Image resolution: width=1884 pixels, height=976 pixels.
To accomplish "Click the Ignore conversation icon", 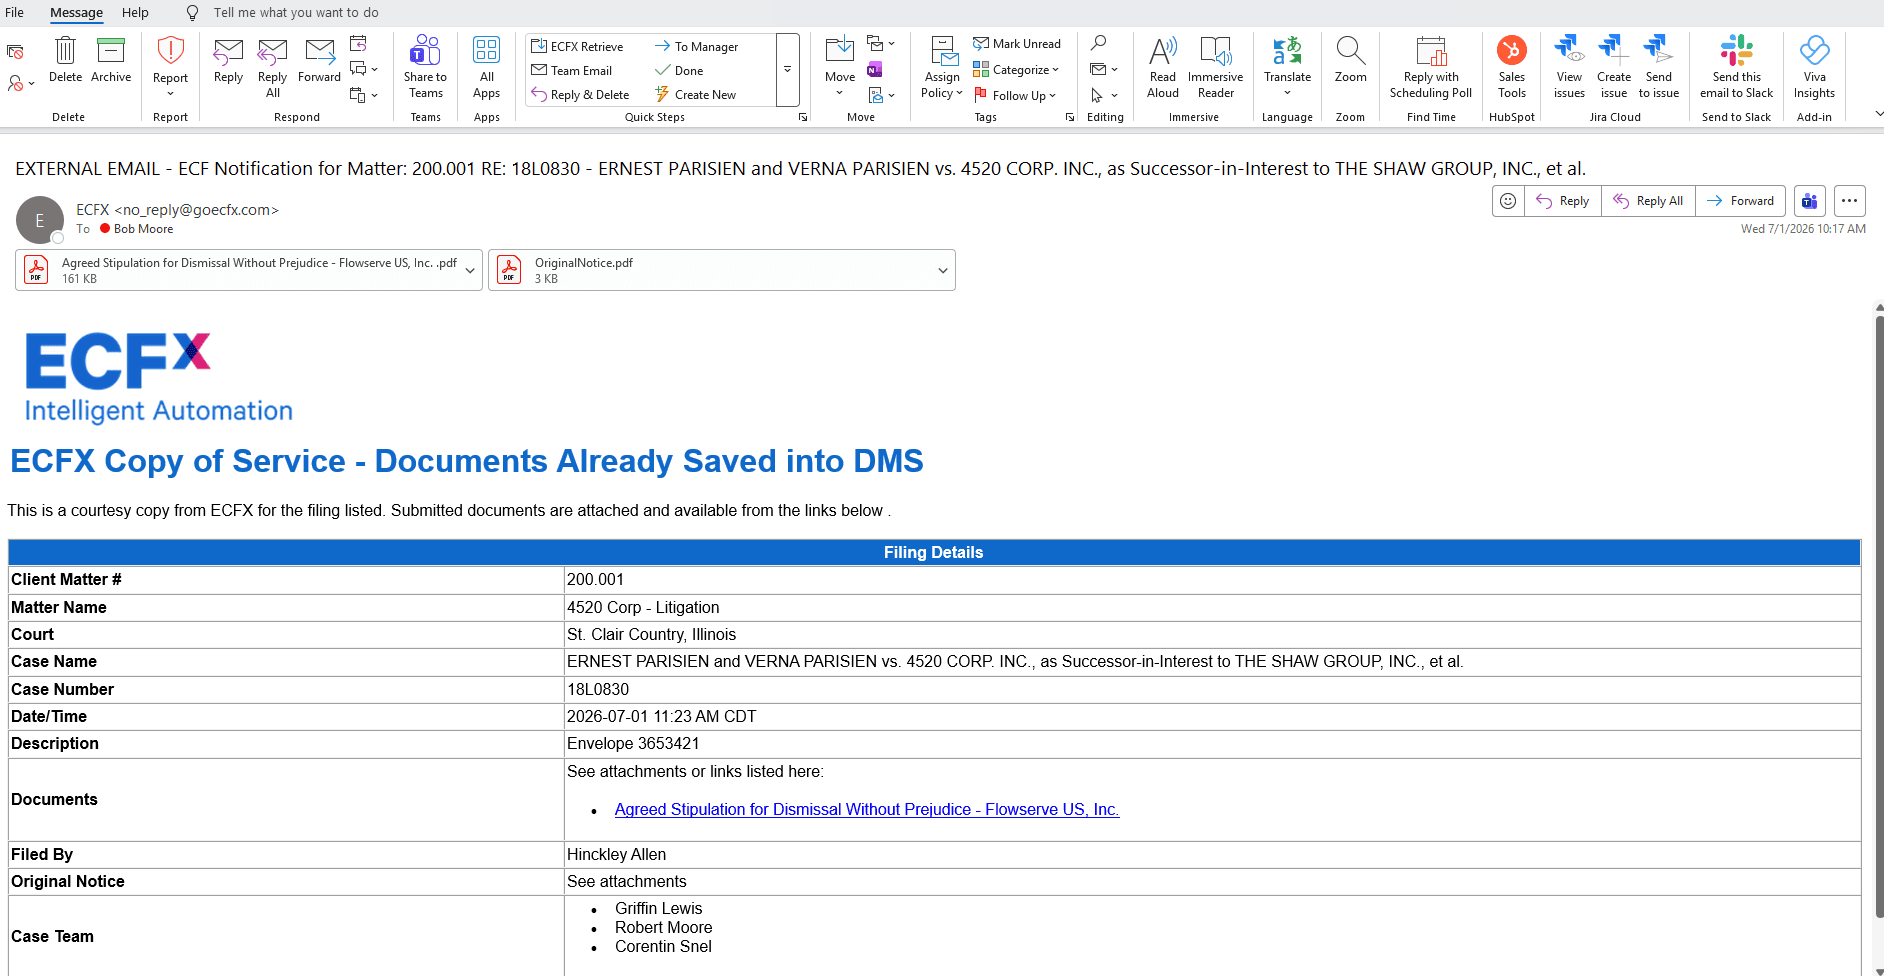I will (x=15, y=51).
